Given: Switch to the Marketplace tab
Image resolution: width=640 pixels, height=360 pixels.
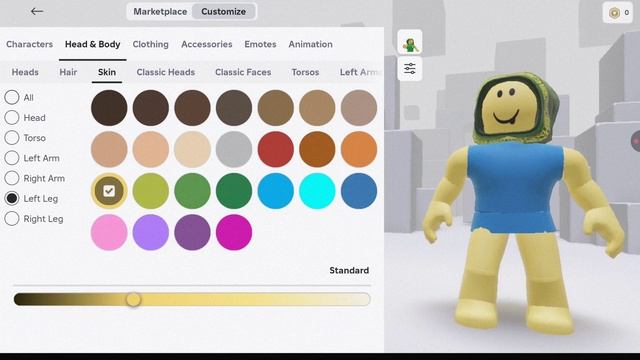Looking at the screenshot, I should pyautogui.click(x=160, y=11).
